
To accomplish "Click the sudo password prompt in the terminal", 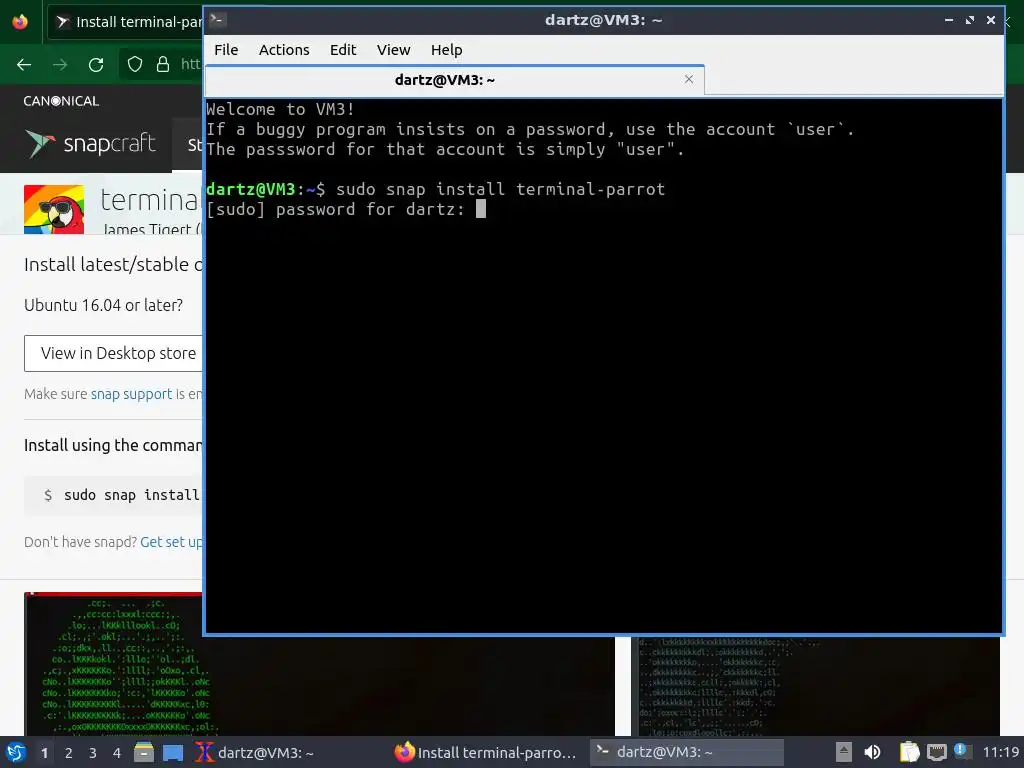I will (345, 209).
